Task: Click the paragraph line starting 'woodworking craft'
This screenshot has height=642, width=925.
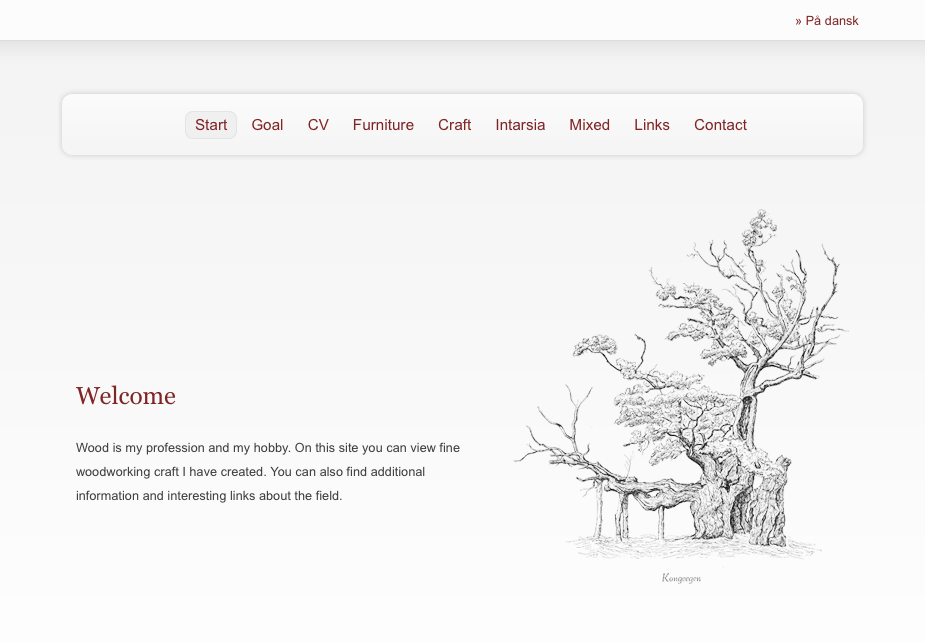Action: pyautogui.click(x=250, y=472)
